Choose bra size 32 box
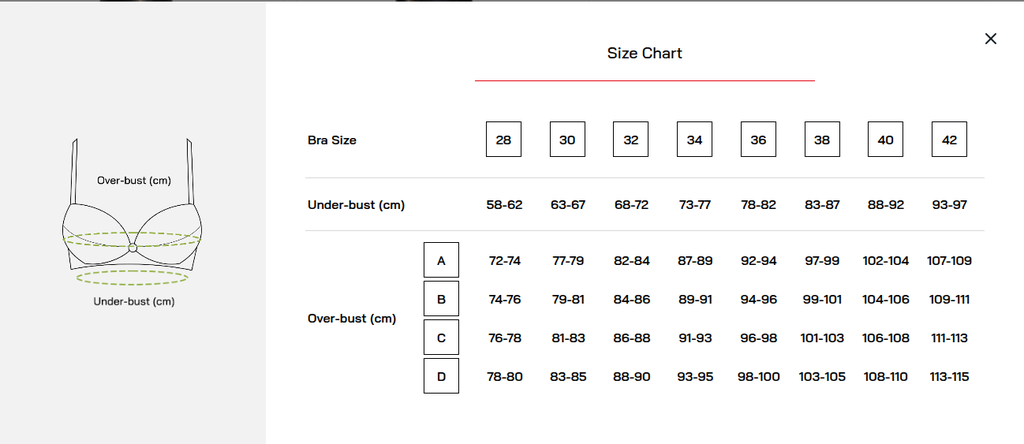This screenshot has width=1024, height=444. 631,139
